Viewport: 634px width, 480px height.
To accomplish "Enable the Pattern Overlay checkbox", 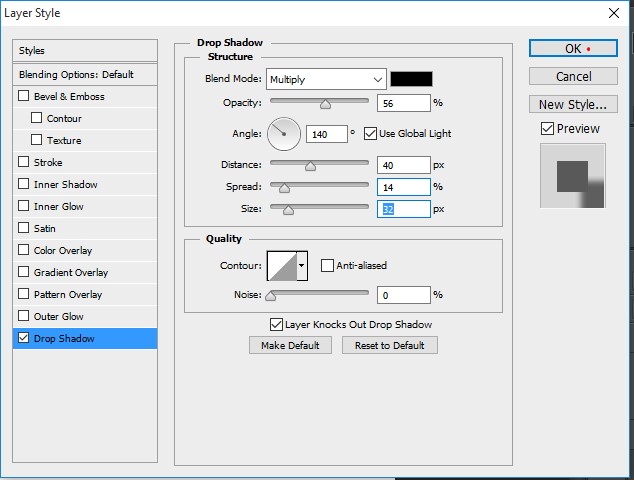I will coord(23,294).
